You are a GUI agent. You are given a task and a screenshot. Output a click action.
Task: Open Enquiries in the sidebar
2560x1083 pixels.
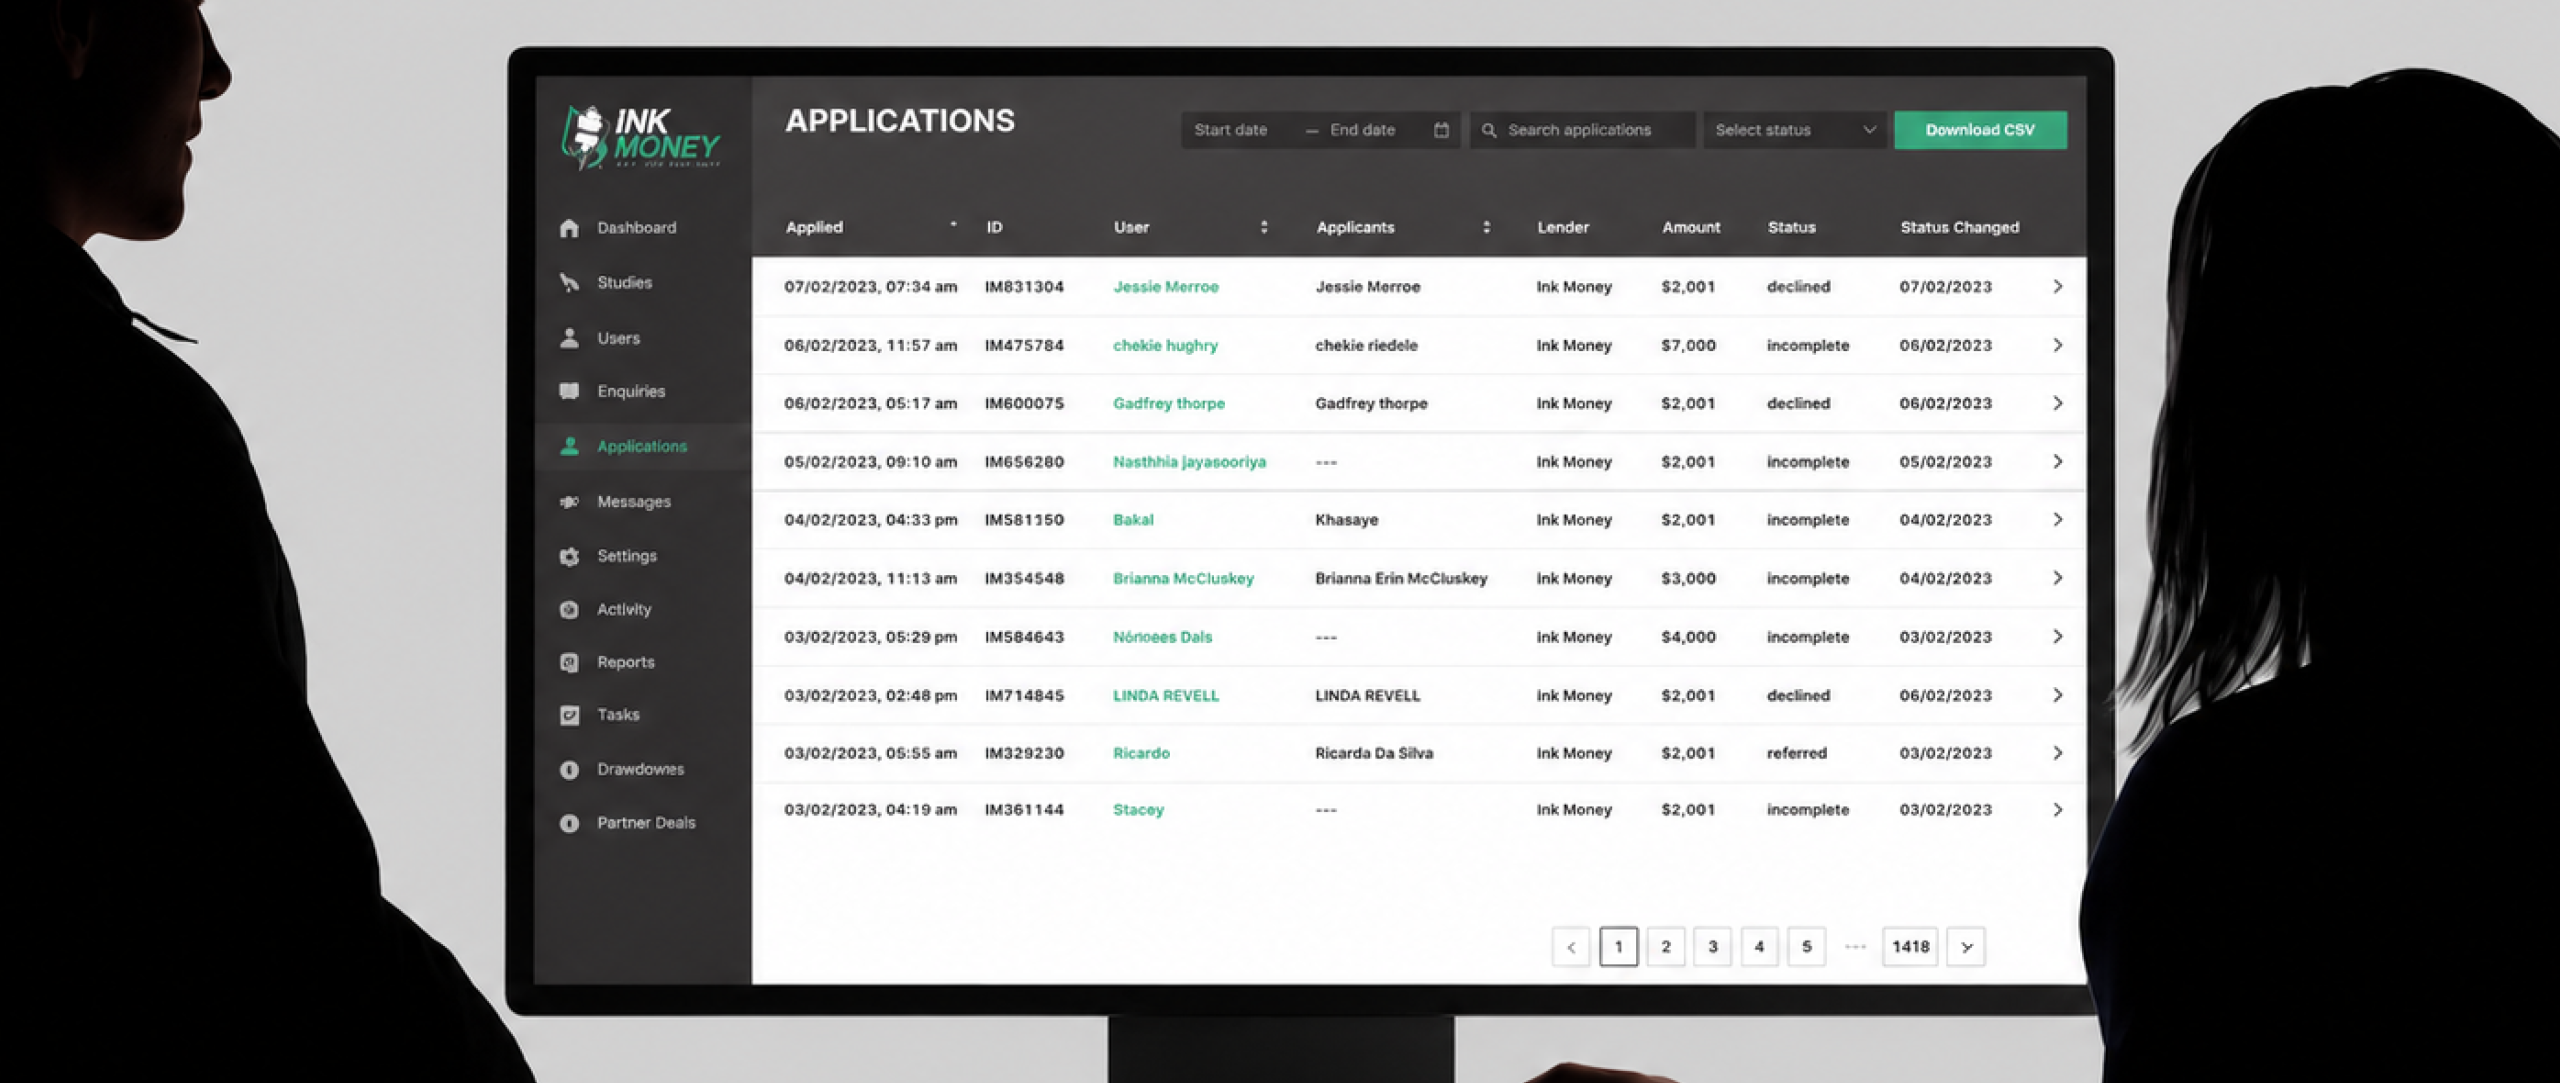tap(631, 391)
